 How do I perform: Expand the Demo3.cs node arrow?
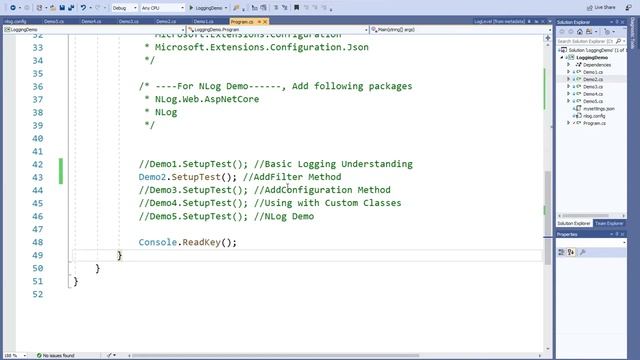click(569, 87)
